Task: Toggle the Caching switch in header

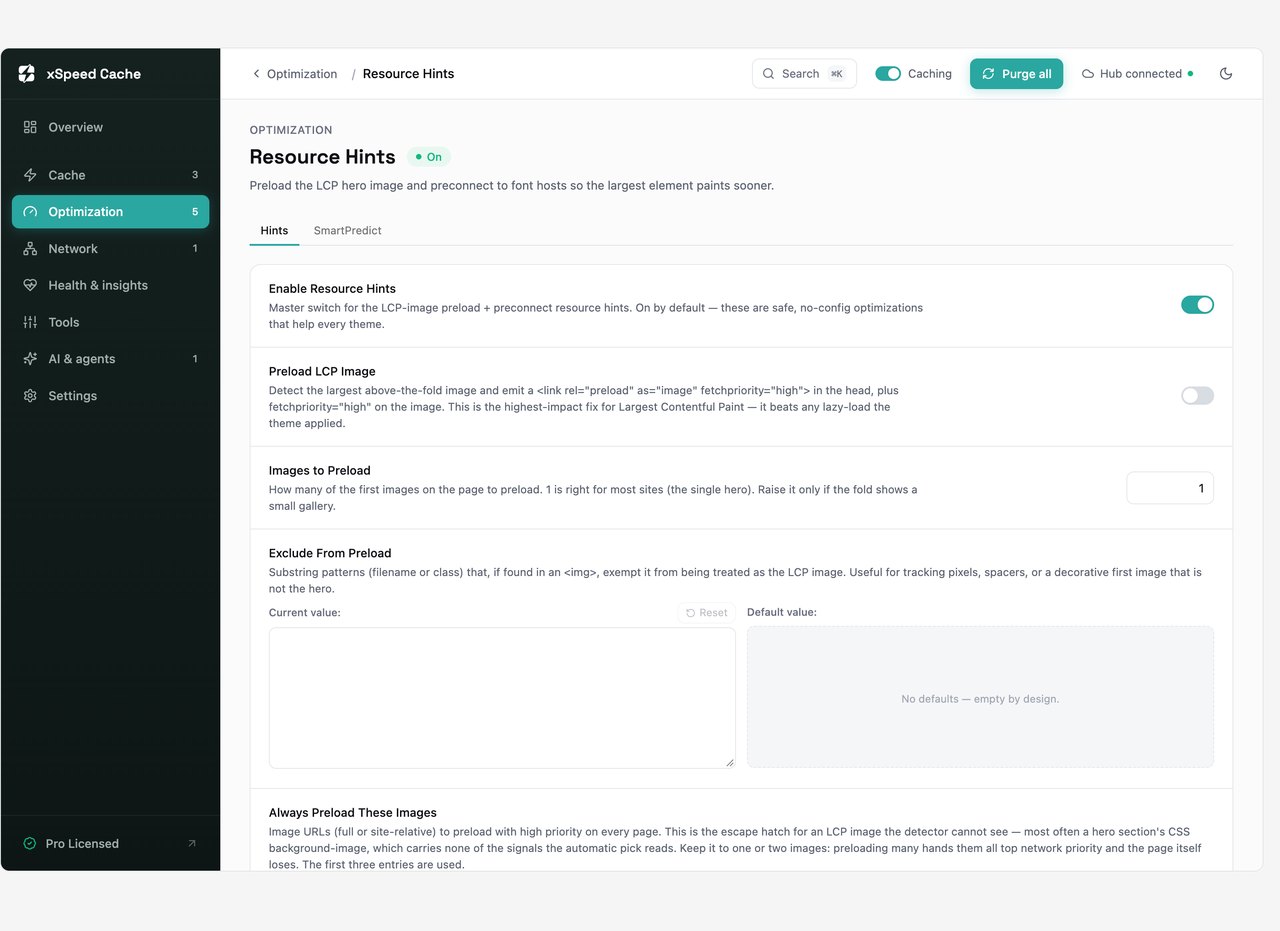Action: point(888,74)
